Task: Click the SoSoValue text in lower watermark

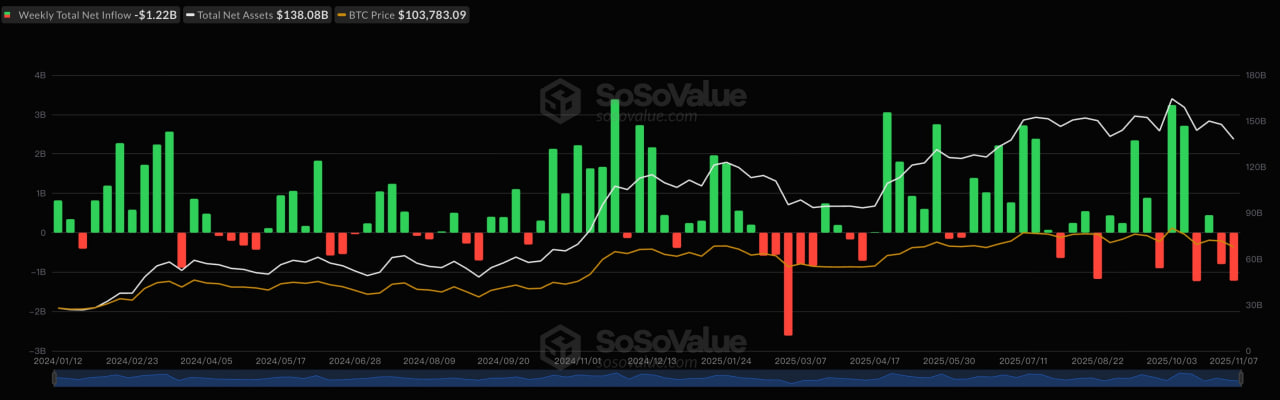Action: tap(670, 342)
